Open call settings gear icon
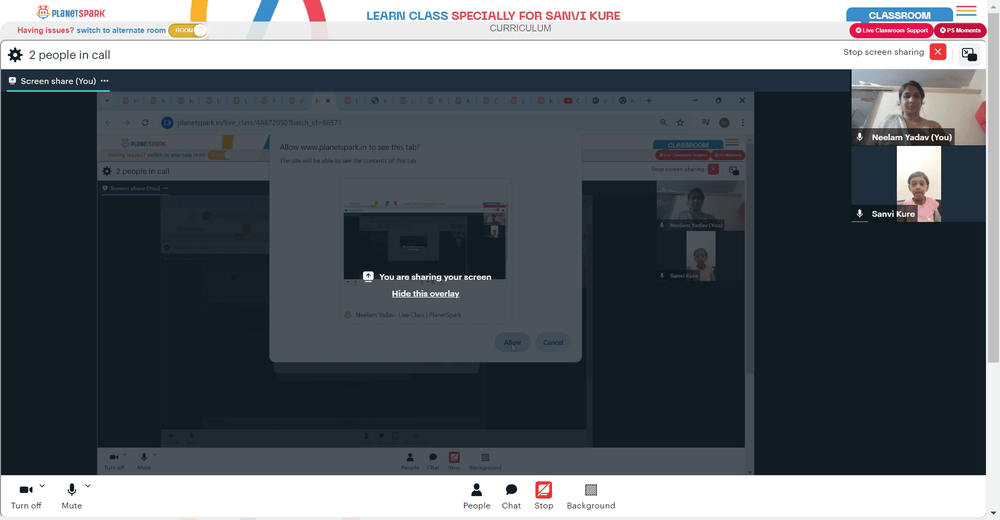 point(15,55)
